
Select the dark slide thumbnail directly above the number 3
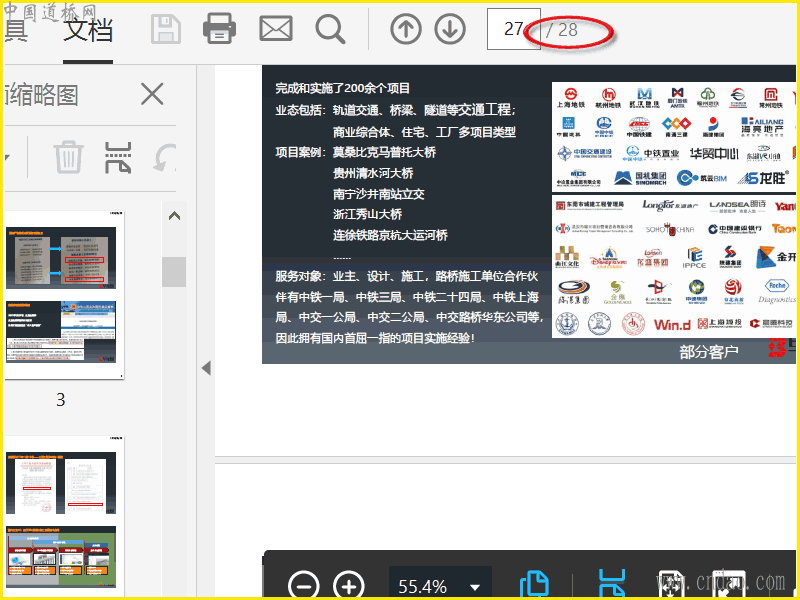tap(61, 332)
